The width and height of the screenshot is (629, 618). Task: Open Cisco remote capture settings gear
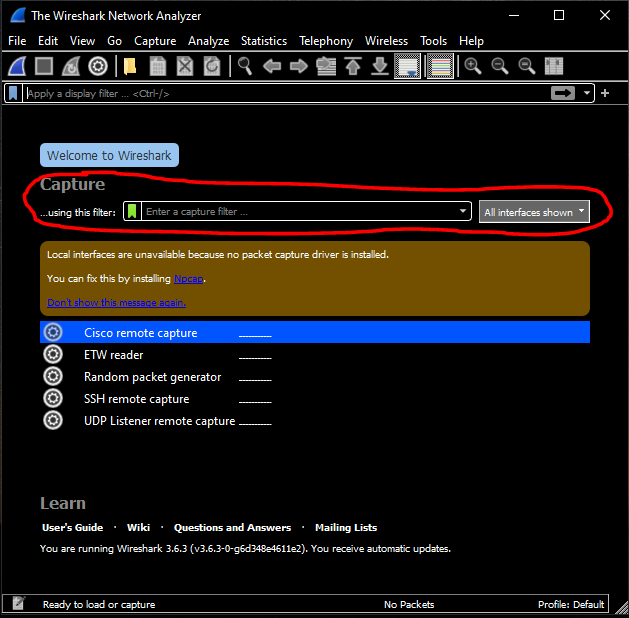53,332
